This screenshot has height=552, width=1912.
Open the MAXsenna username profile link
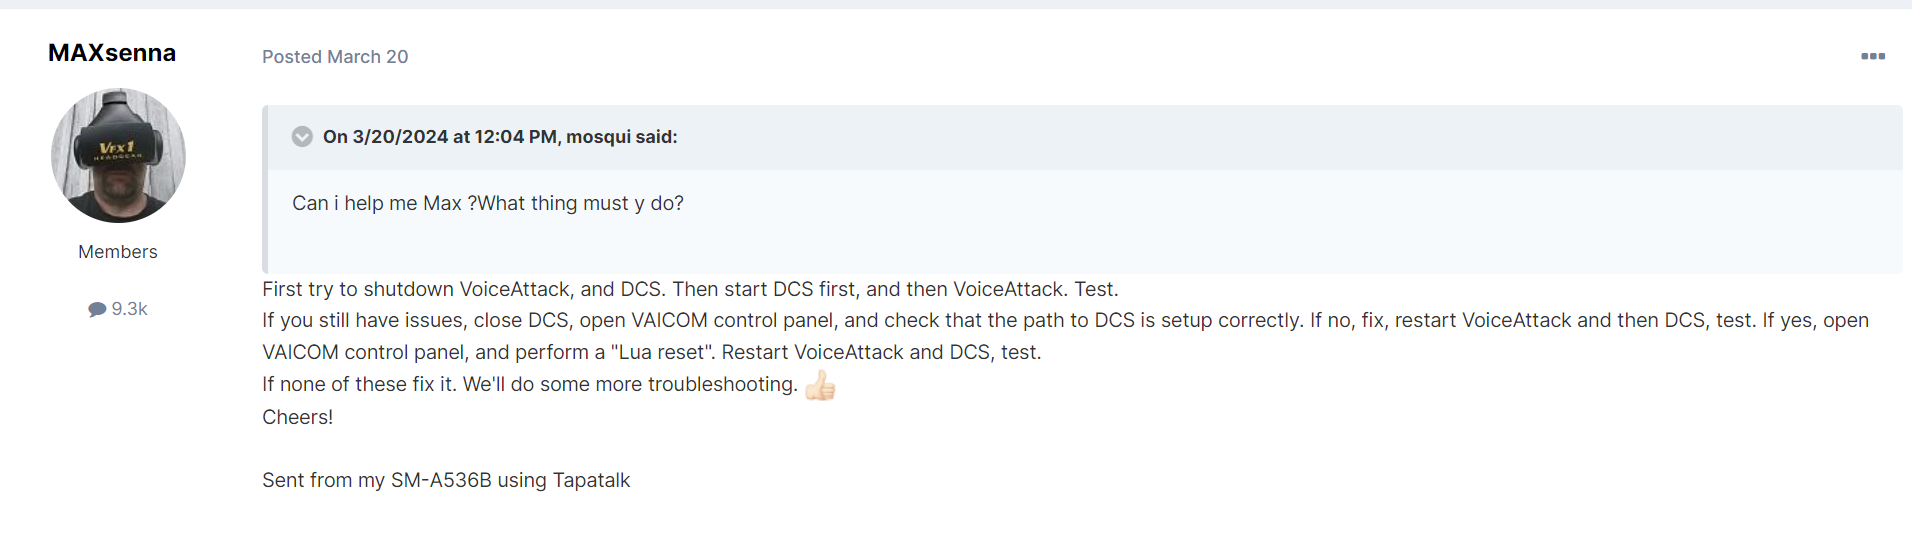[112, 53]
